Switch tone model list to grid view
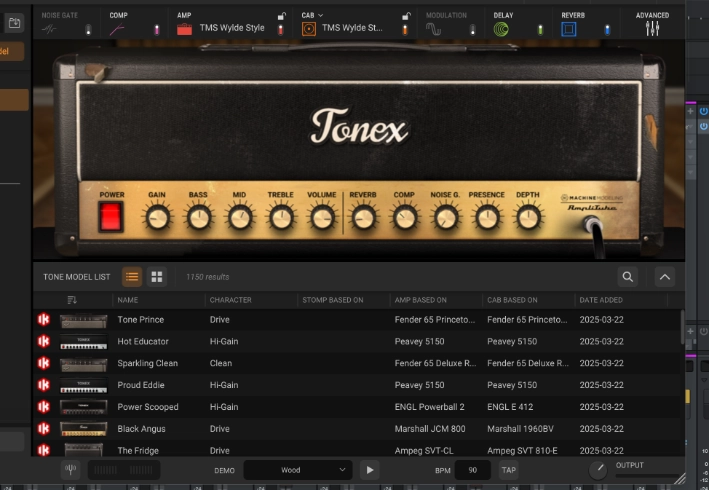Screen dimensions: 709x490 157,277
